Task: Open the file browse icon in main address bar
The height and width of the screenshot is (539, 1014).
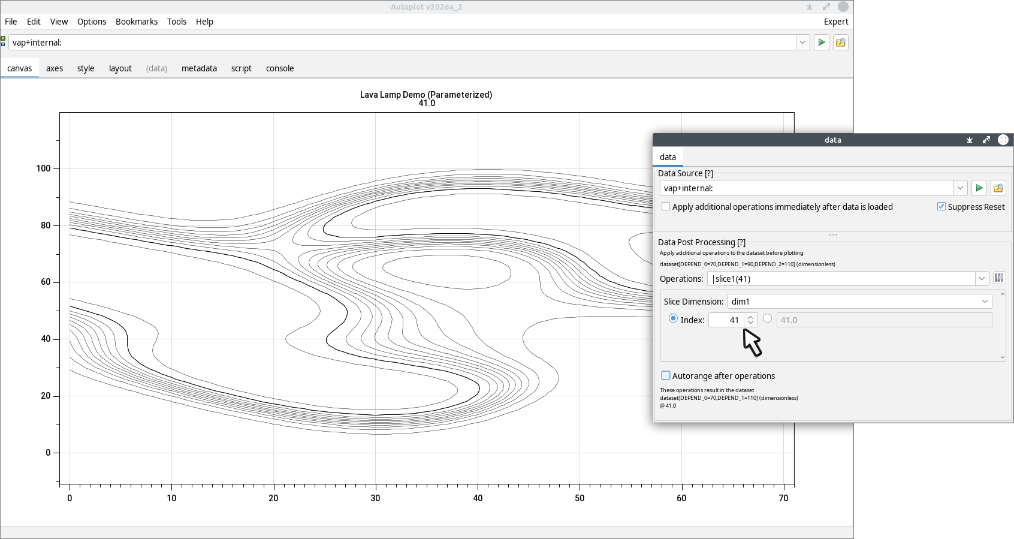Action: 841,43
